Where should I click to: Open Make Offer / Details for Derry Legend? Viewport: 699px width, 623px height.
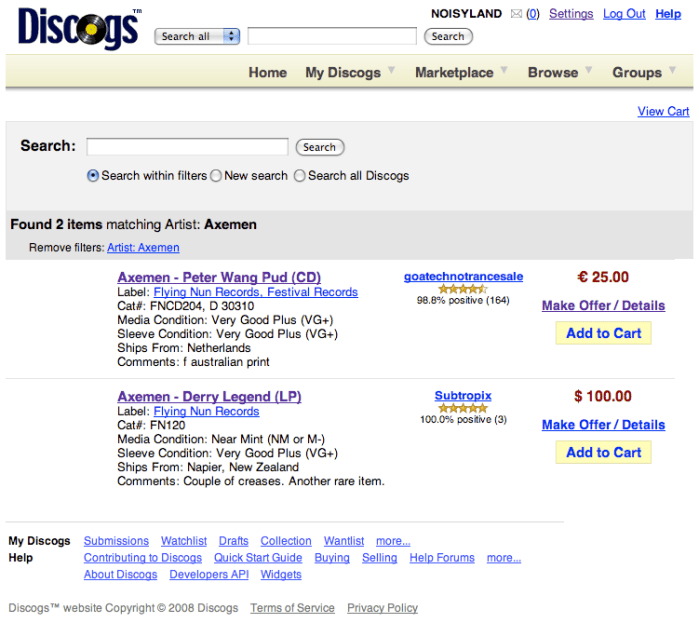click(603, 424)
